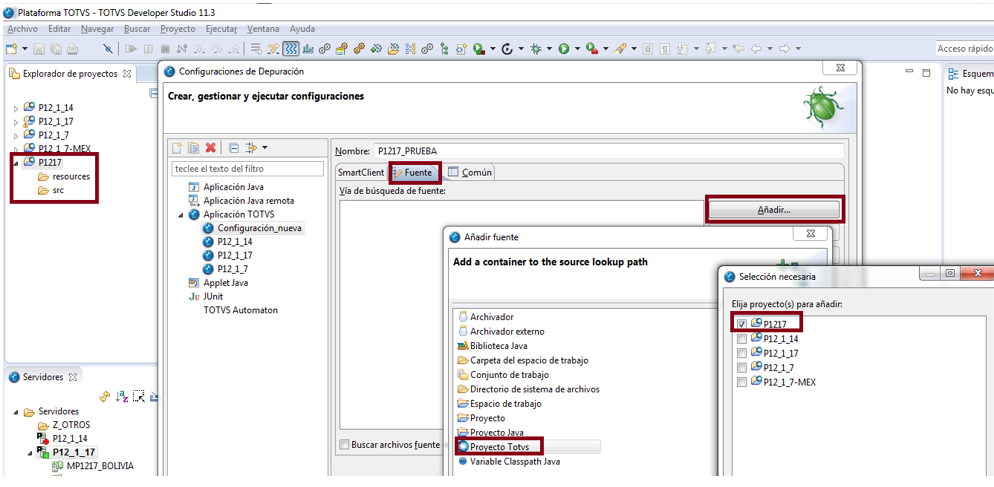Select the Fuente tab
Screen dimensions: 994x487
[415, 172]
